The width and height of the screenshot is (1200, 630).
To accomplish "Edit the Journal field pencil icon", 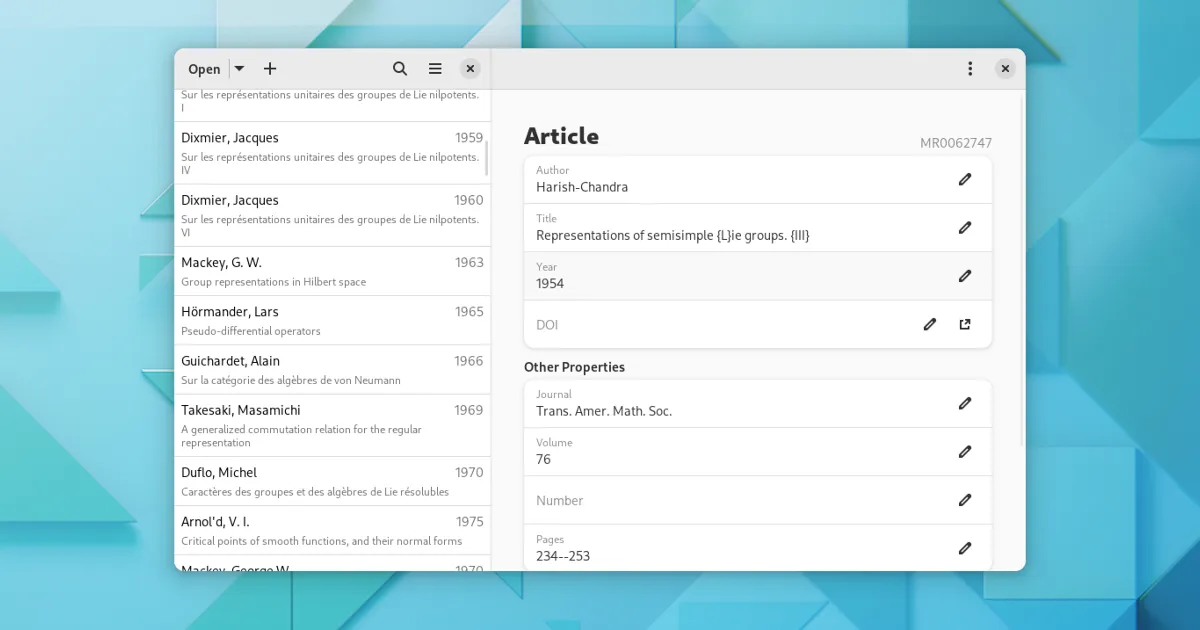I will (x=965, y=404).
